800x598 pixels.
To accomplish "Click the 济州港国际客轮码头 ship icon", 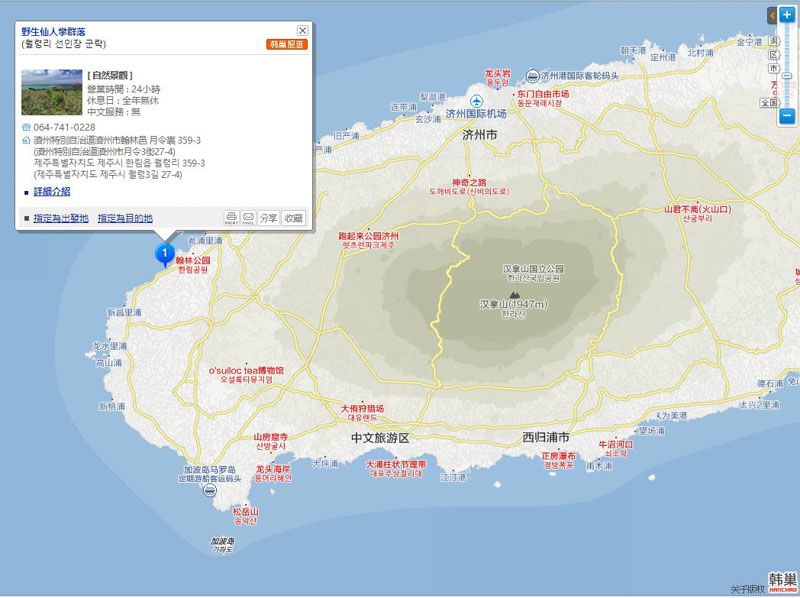I will click(x=532, y=76).
